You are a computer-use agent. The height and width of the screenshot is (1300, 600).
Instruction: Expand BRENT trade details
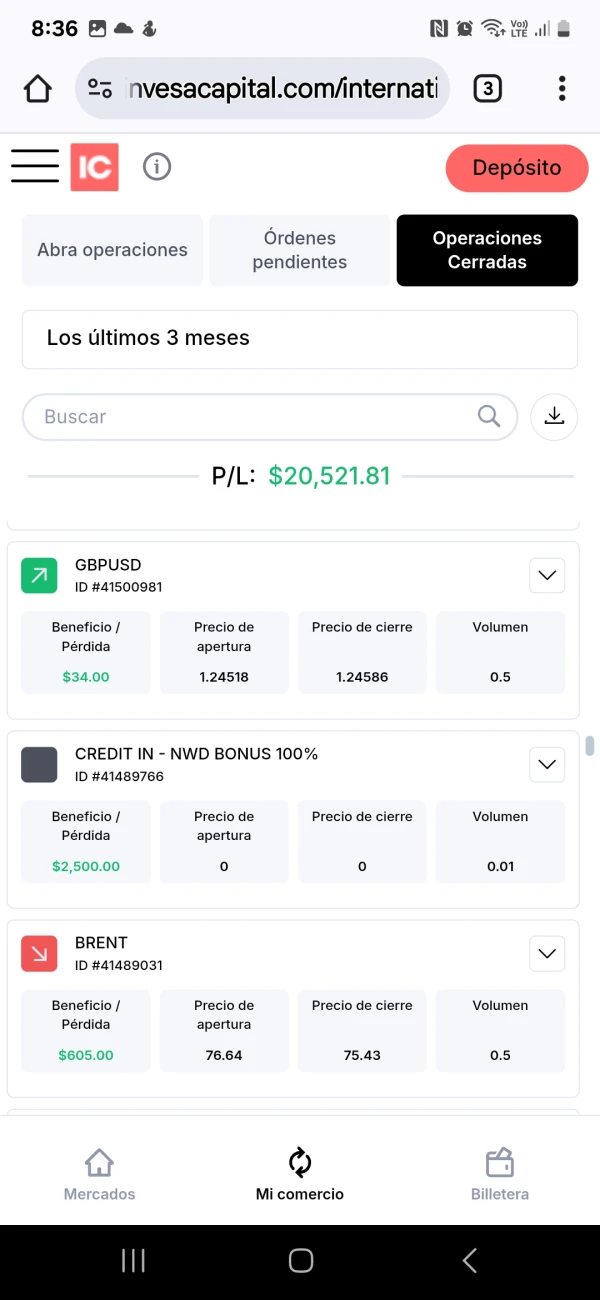(x=547, y=953)
